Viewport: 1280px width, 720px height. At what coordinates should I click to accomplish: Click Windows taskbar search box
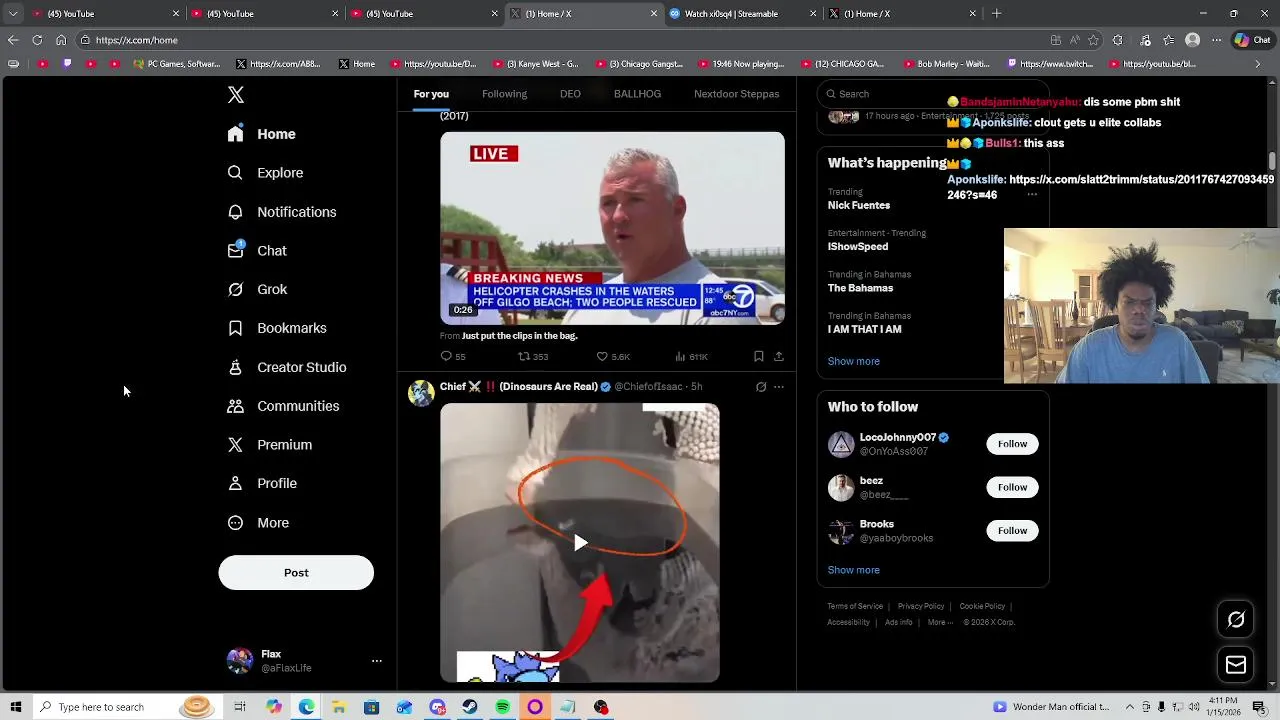[x=127, y=707]
